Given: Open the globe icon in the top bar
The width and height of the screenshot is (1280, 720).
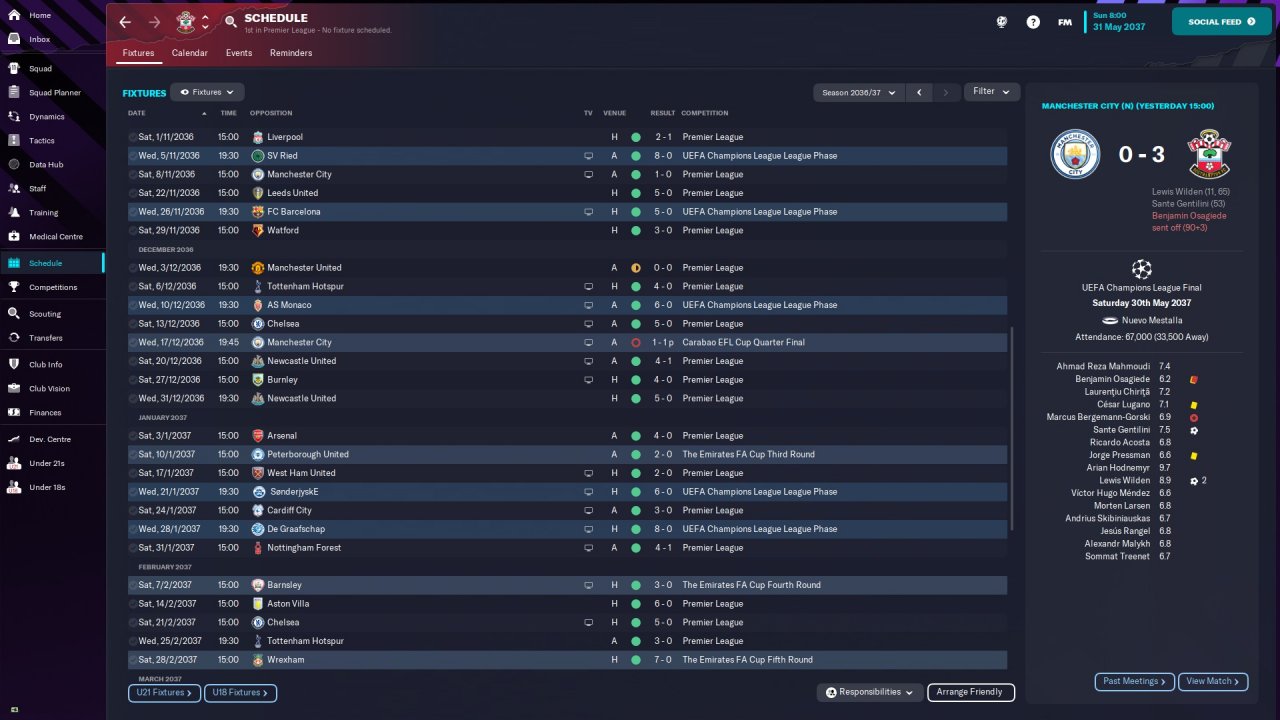Looking at the screenshot, I should click(x=1001, y=22).
